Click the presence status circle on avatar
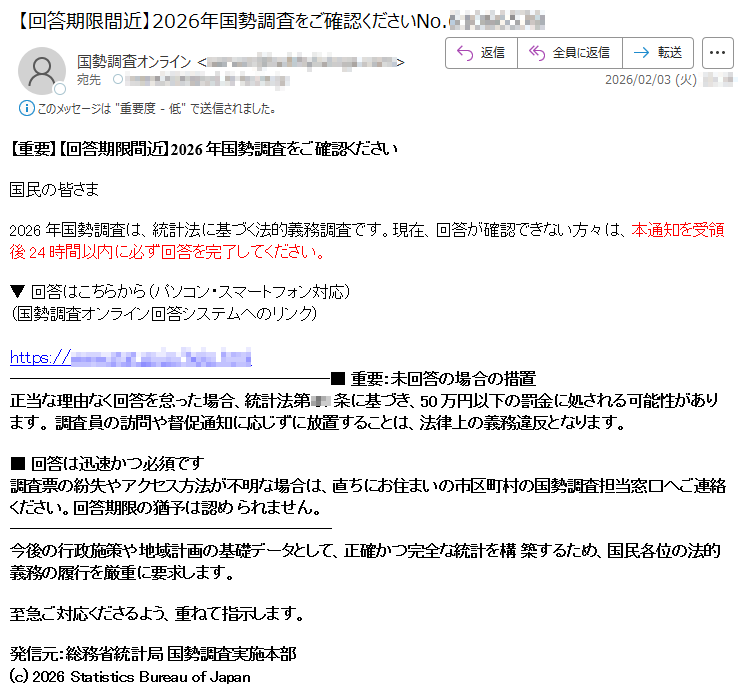Viewport: 742px width, 688px height. (x=59, y=88)
